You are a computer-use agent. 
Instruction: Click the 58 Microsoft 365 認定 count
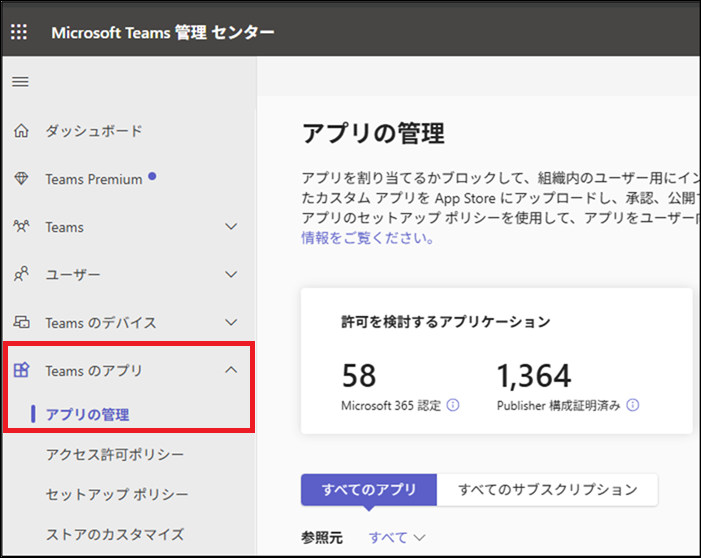point(359,376)
